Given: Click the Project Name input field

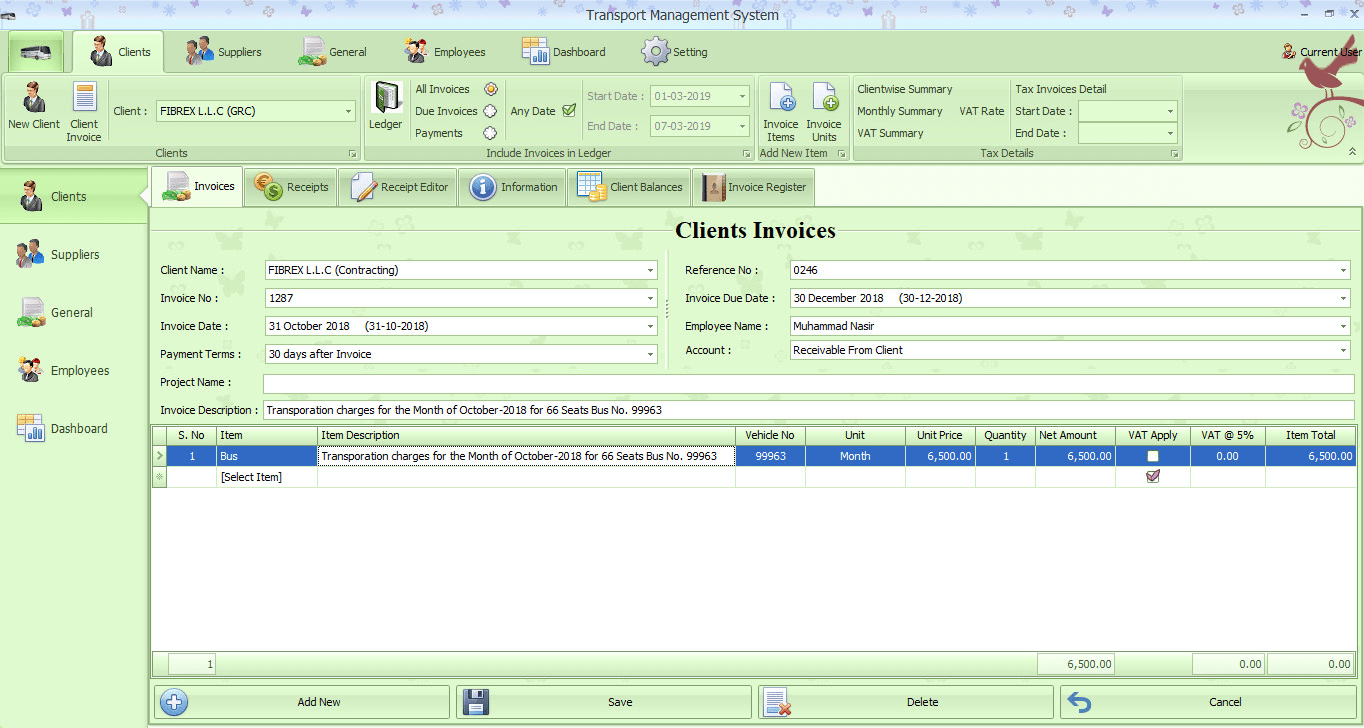Looking at the screenshot, I should pos(808,384).
